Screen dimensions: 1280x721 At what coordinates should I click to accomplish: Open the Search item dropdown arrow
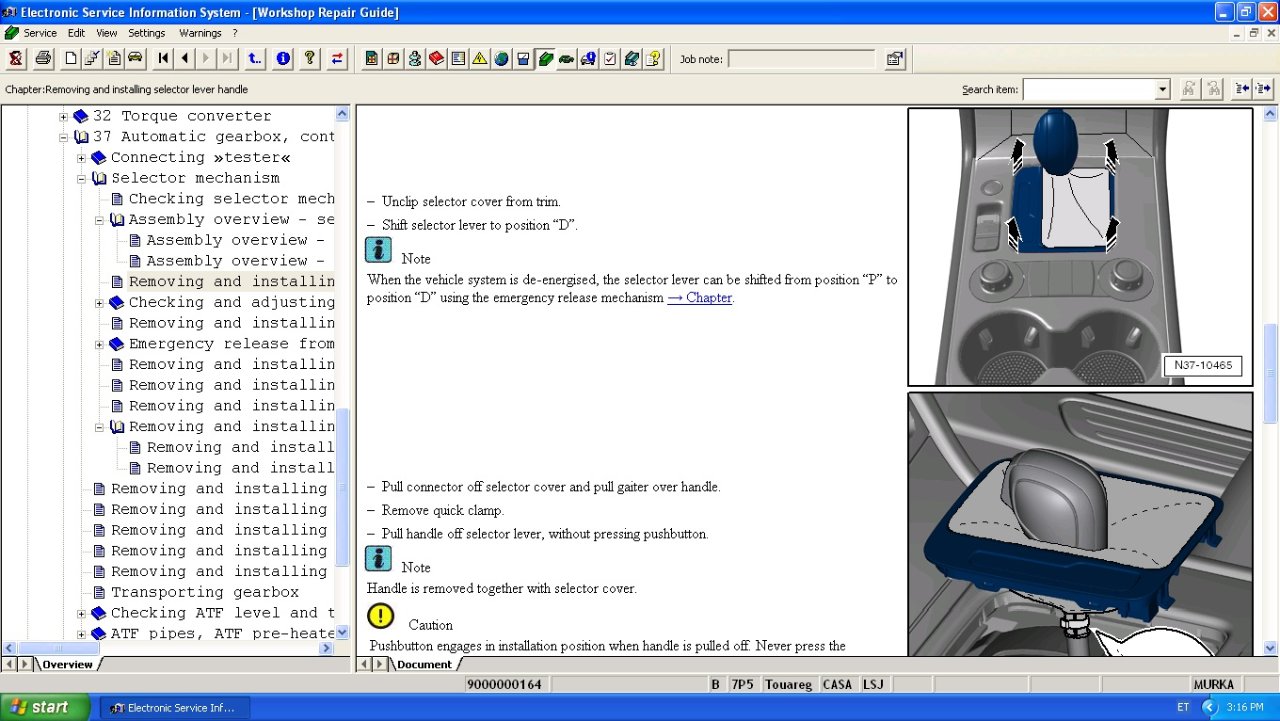click(x=1162, y=90)
